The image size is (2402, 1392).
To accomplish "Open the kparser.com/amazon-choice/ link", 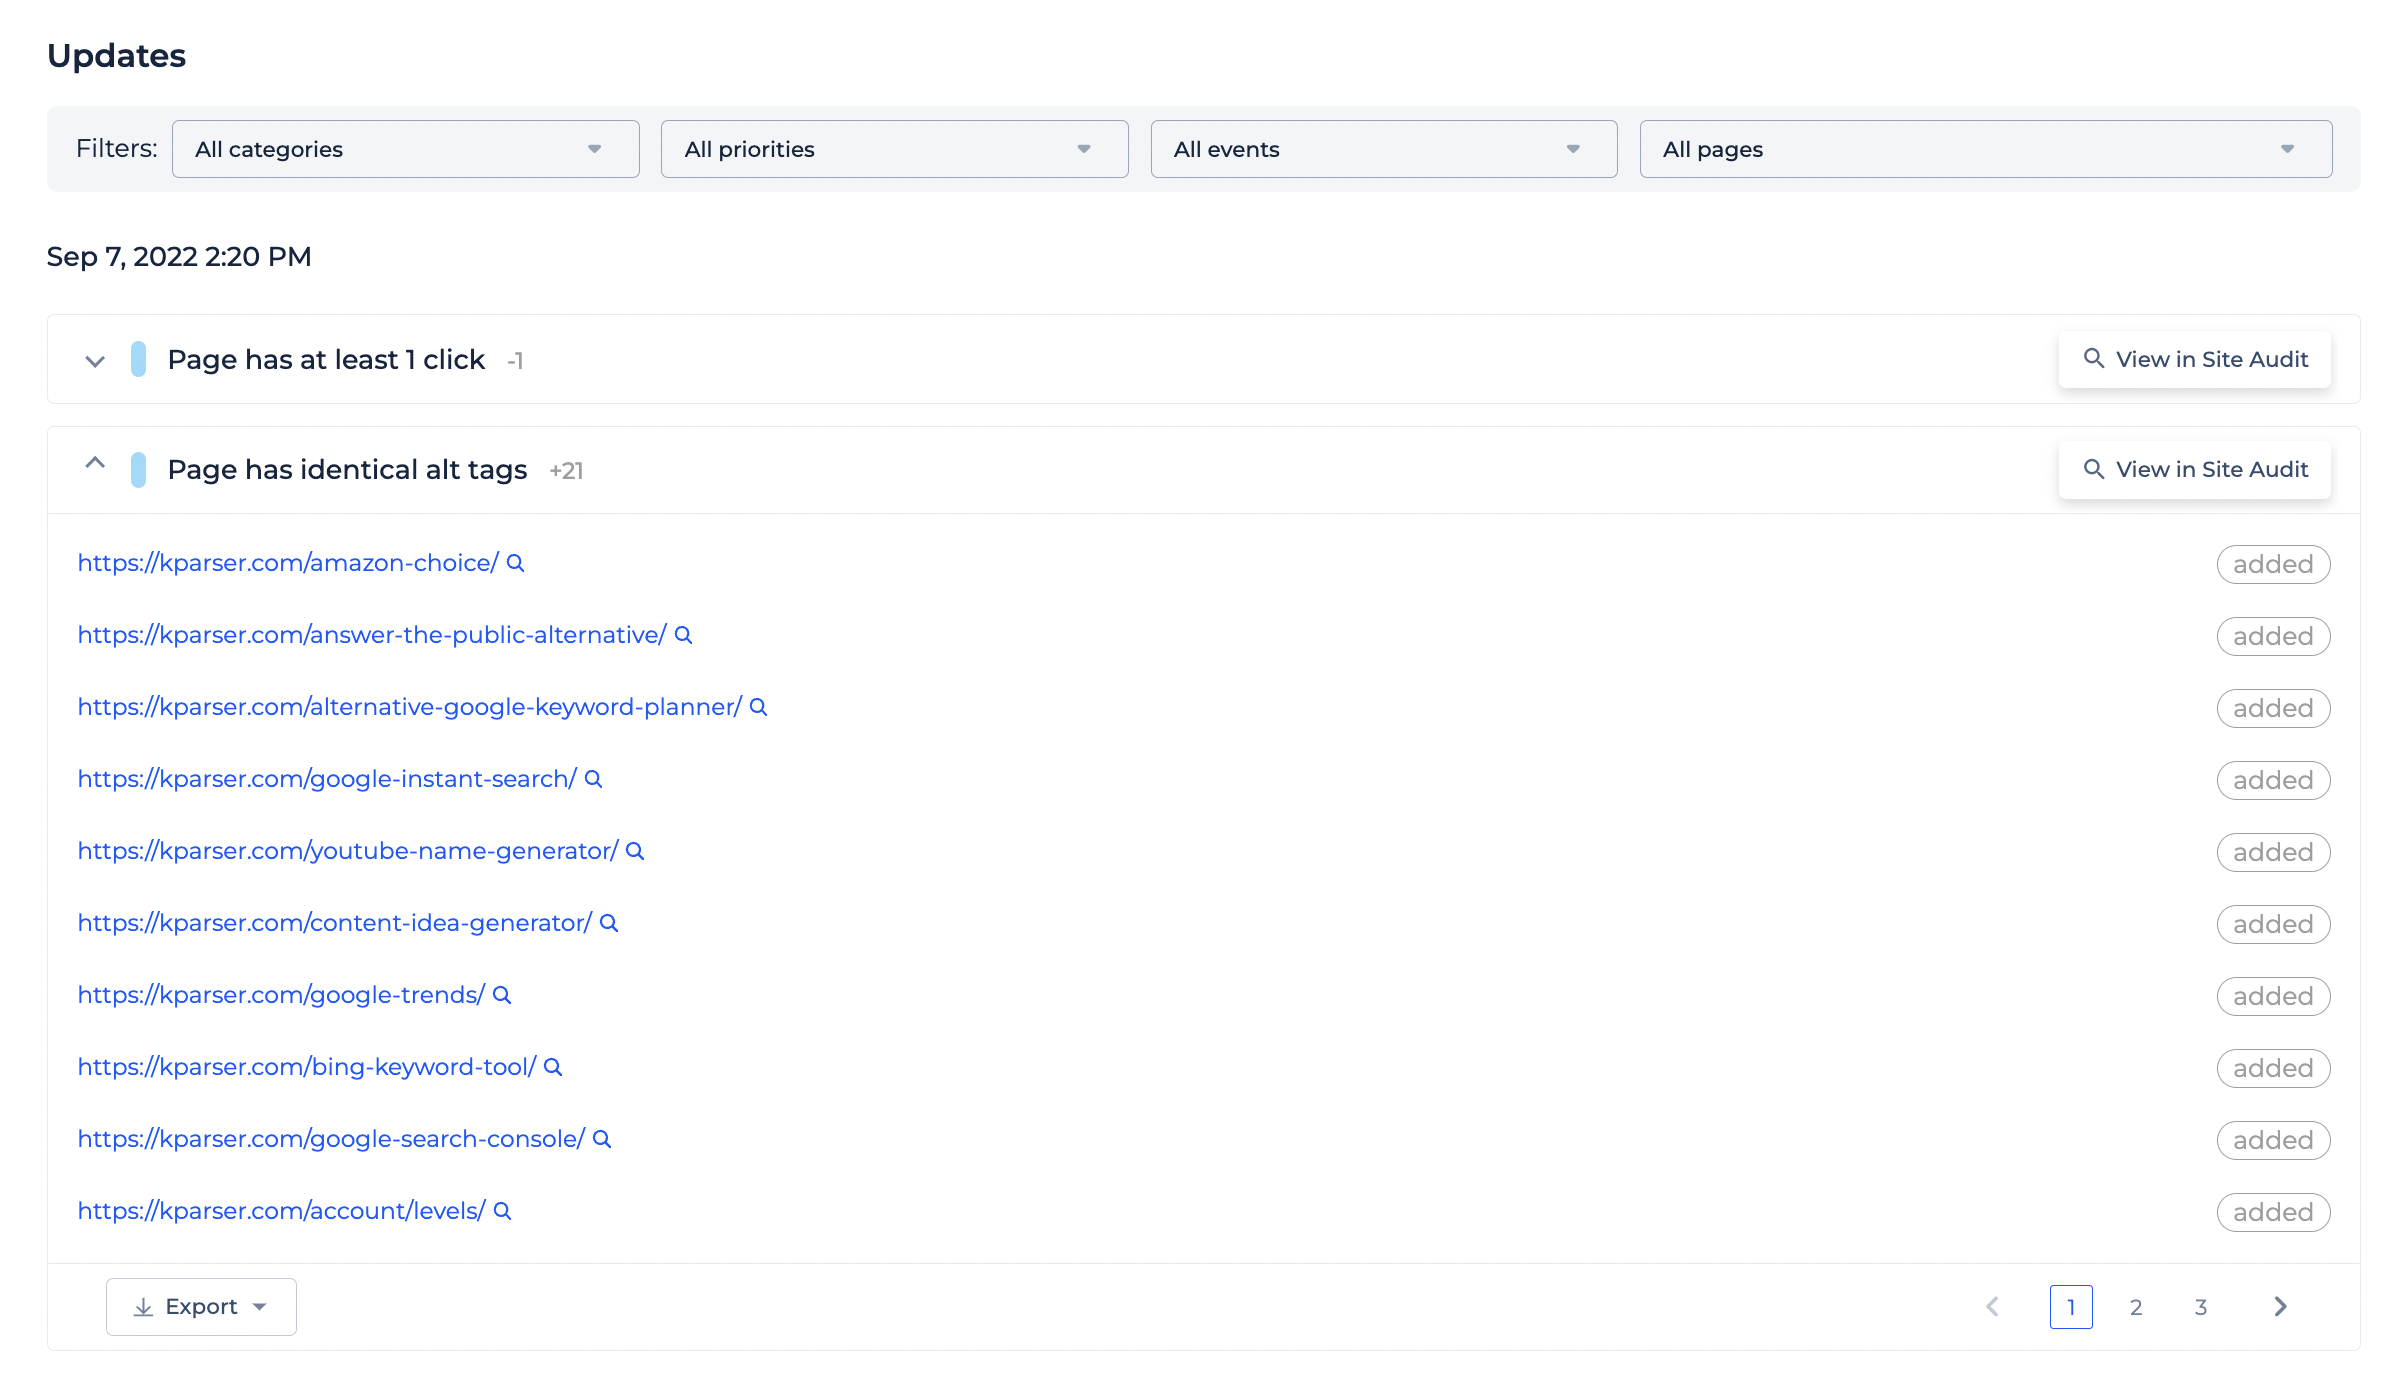I will [x=288, y=563].
